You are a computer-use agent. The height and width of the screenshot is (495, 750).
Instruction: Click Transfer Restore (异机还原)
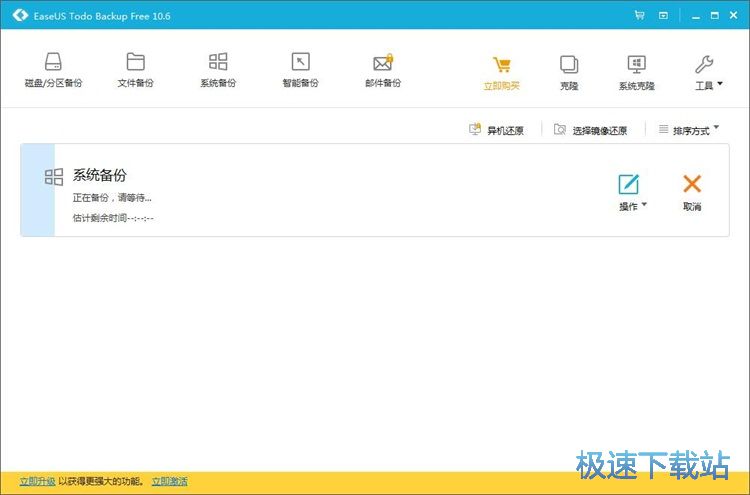point(497,130)
